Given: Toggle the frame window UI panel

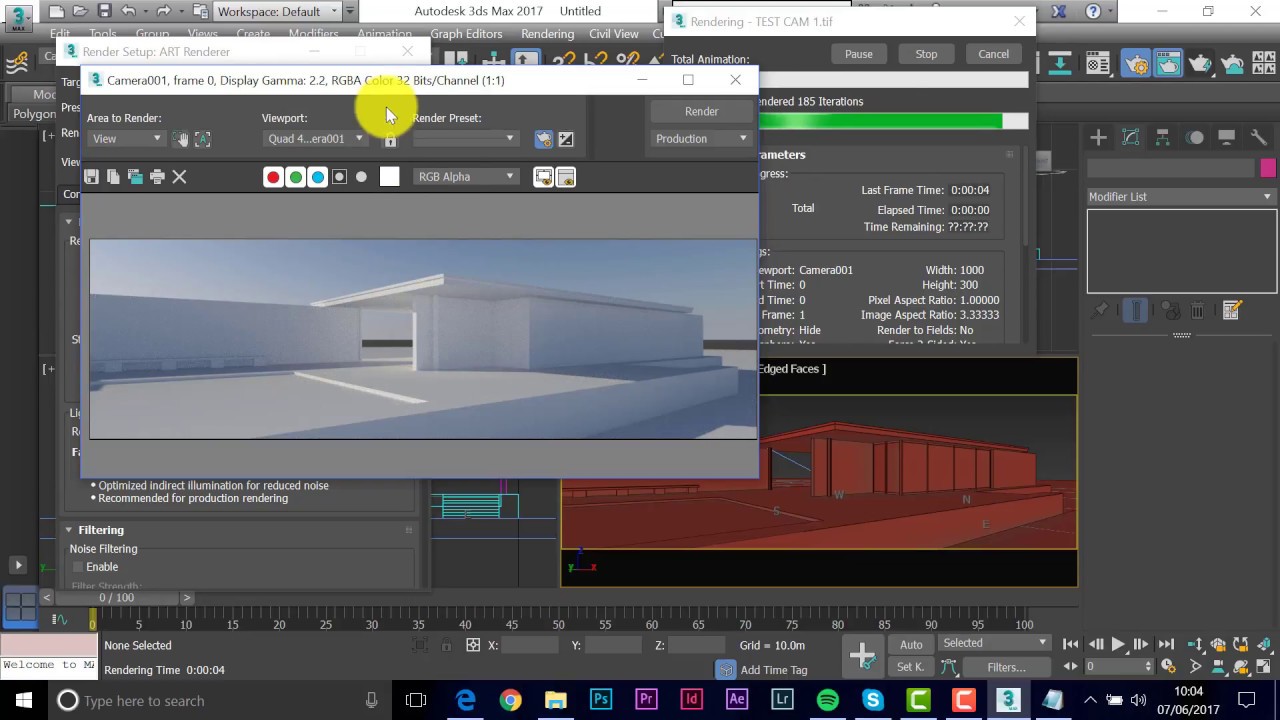Looking at the screenshot, I should click(x=565, y=177).
